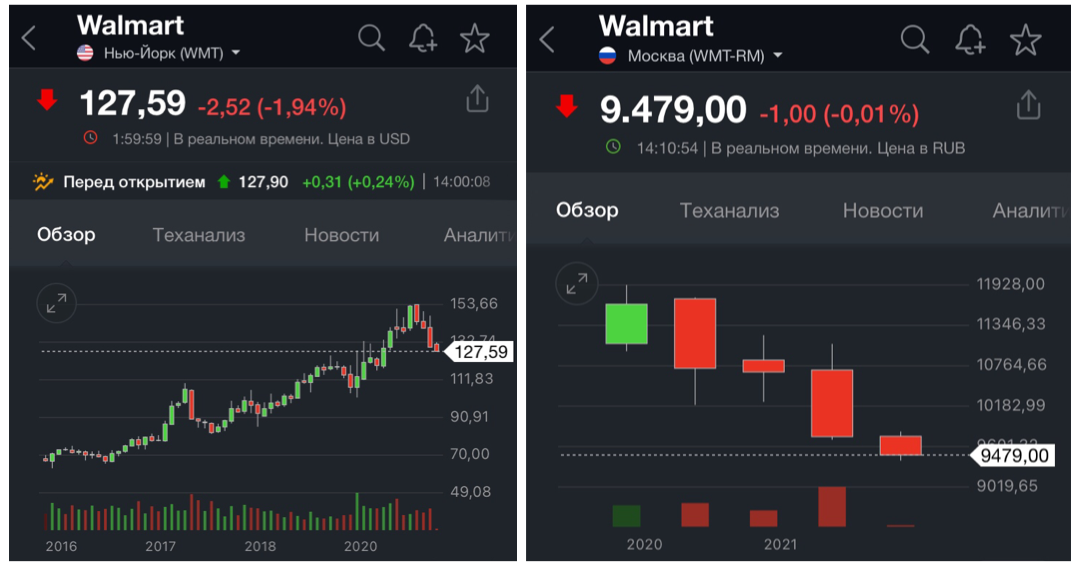Open search in the New York Walmart panel
The height and width of the screenshot is (566, 1080).
(371, 38)
